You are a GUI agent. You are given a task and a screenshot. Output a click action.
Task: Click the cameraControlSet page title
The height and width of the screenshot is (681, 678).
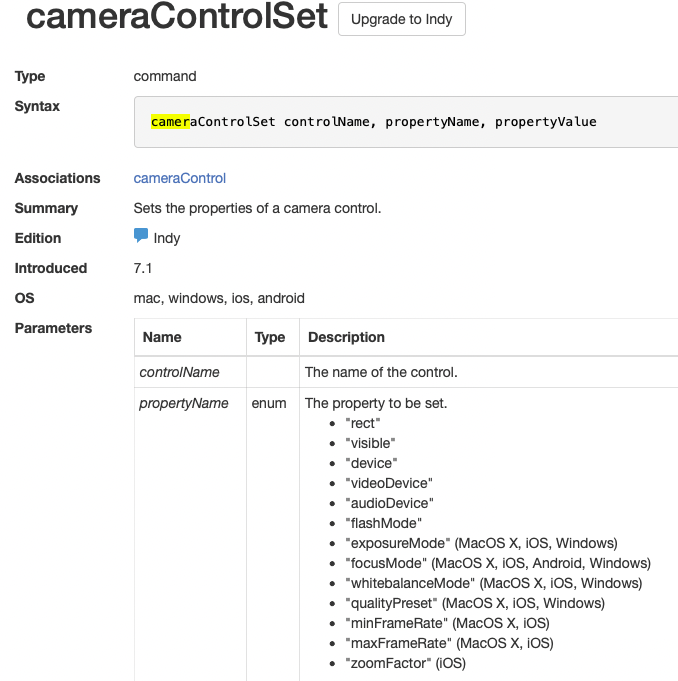(x=177, y=18)
